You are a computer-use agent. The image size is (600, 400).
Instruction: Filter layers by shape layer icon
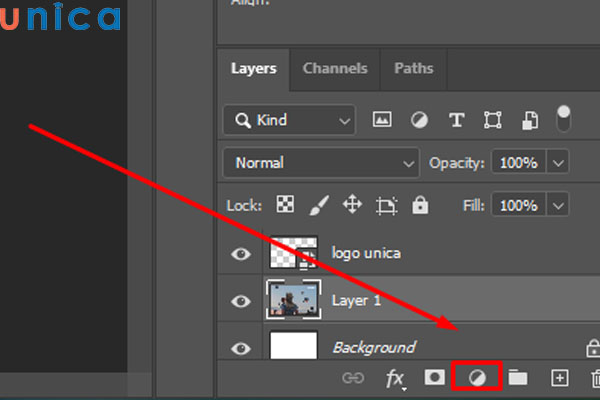coord(493,120)
